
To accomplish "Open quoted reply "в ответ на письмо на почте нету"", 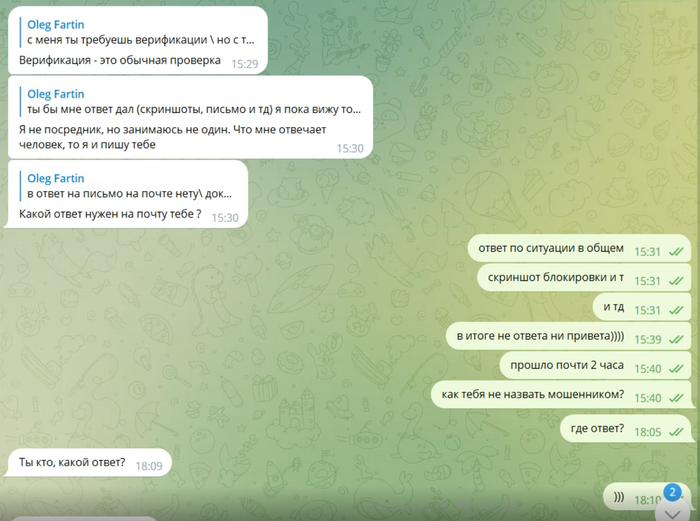I will click(x=126, y=186).
